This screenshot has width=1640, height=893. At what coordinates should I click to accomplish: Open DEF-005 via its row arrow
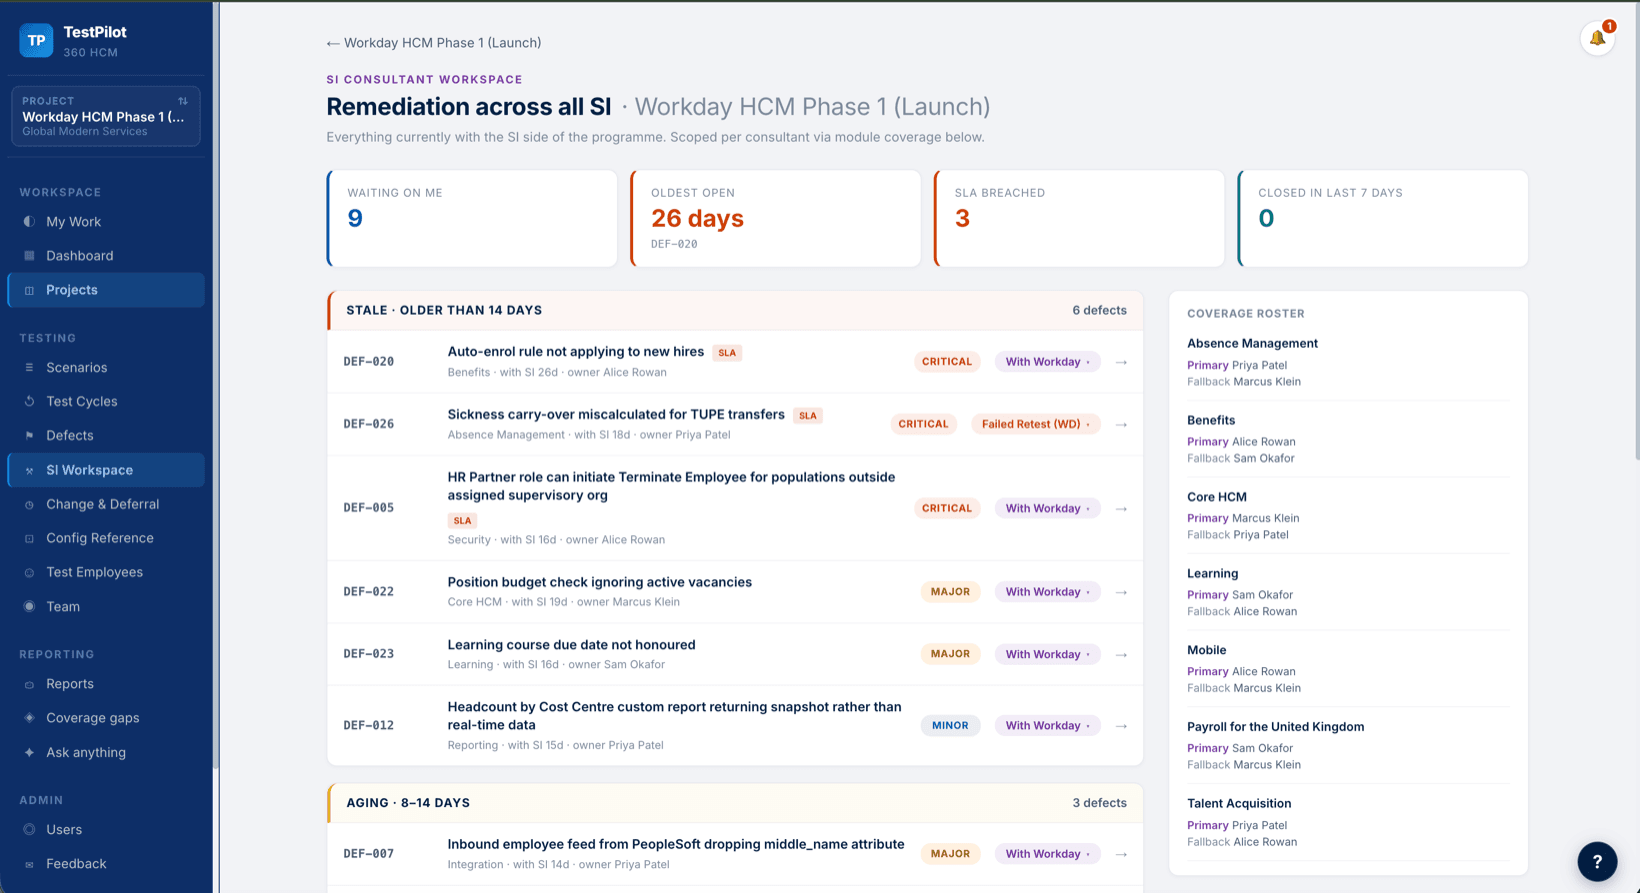tap(1121, 508)
